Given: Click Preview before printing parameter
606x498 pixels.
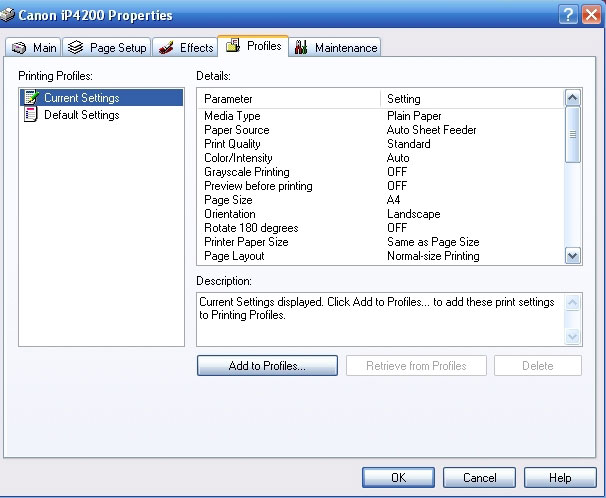Looking at the screenshot, I should 258,186.
